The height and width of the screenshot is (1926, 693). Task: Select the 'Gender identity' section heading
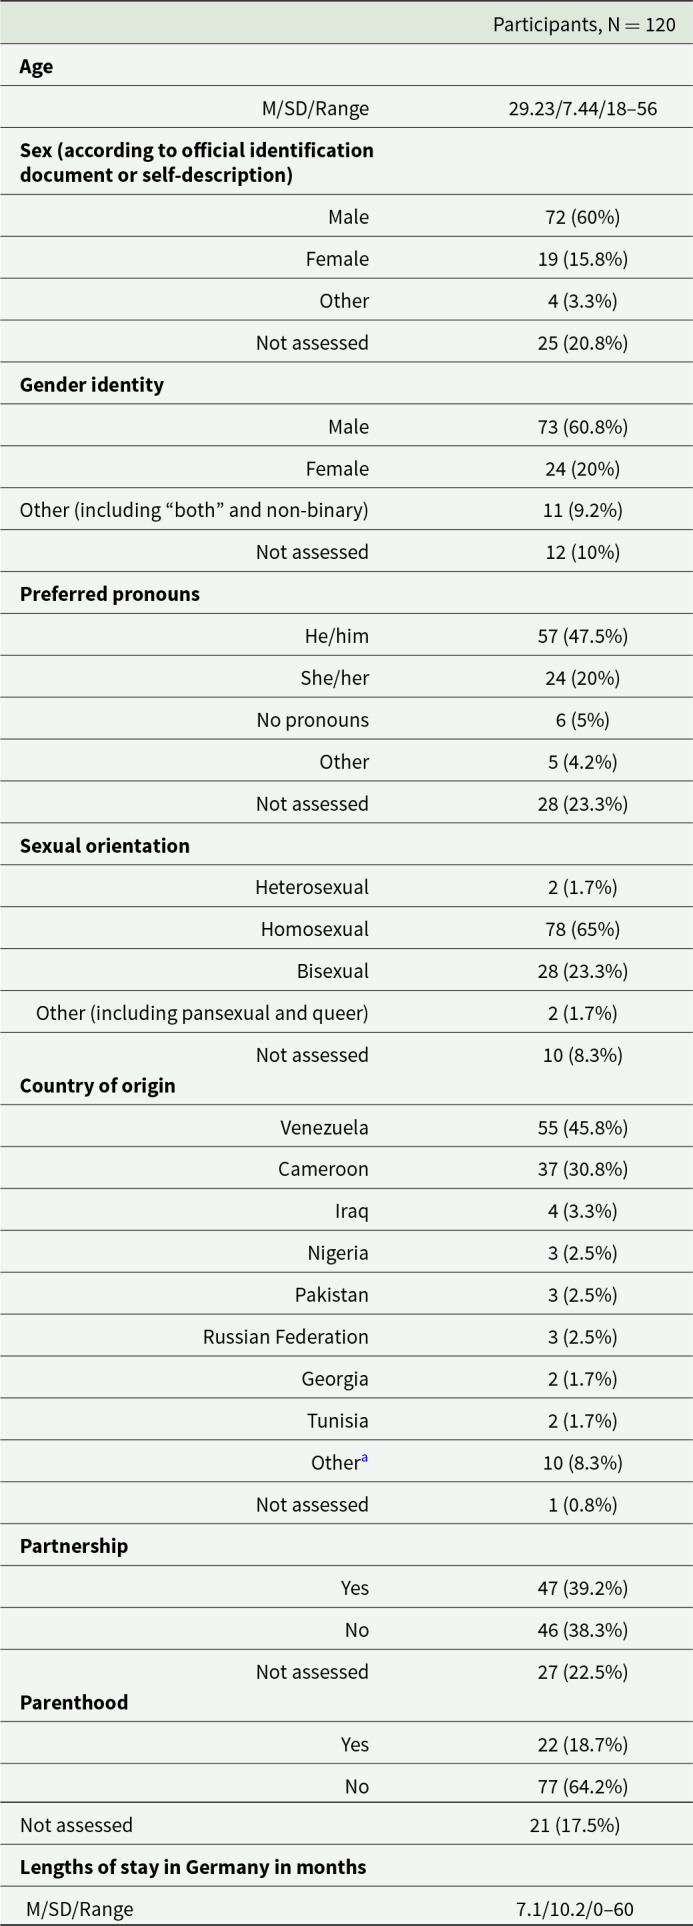92,385
